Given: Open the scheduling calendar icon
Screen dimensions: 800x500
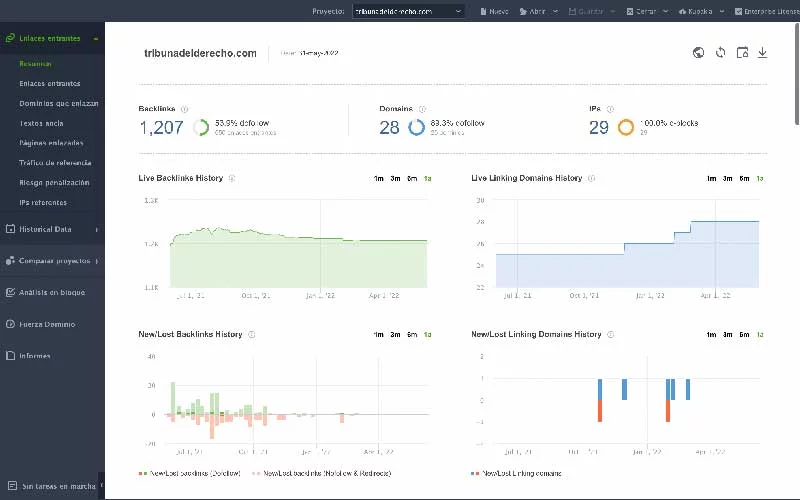Looking at the screenshot, I should pyautogui.click(x=742, y=53).
